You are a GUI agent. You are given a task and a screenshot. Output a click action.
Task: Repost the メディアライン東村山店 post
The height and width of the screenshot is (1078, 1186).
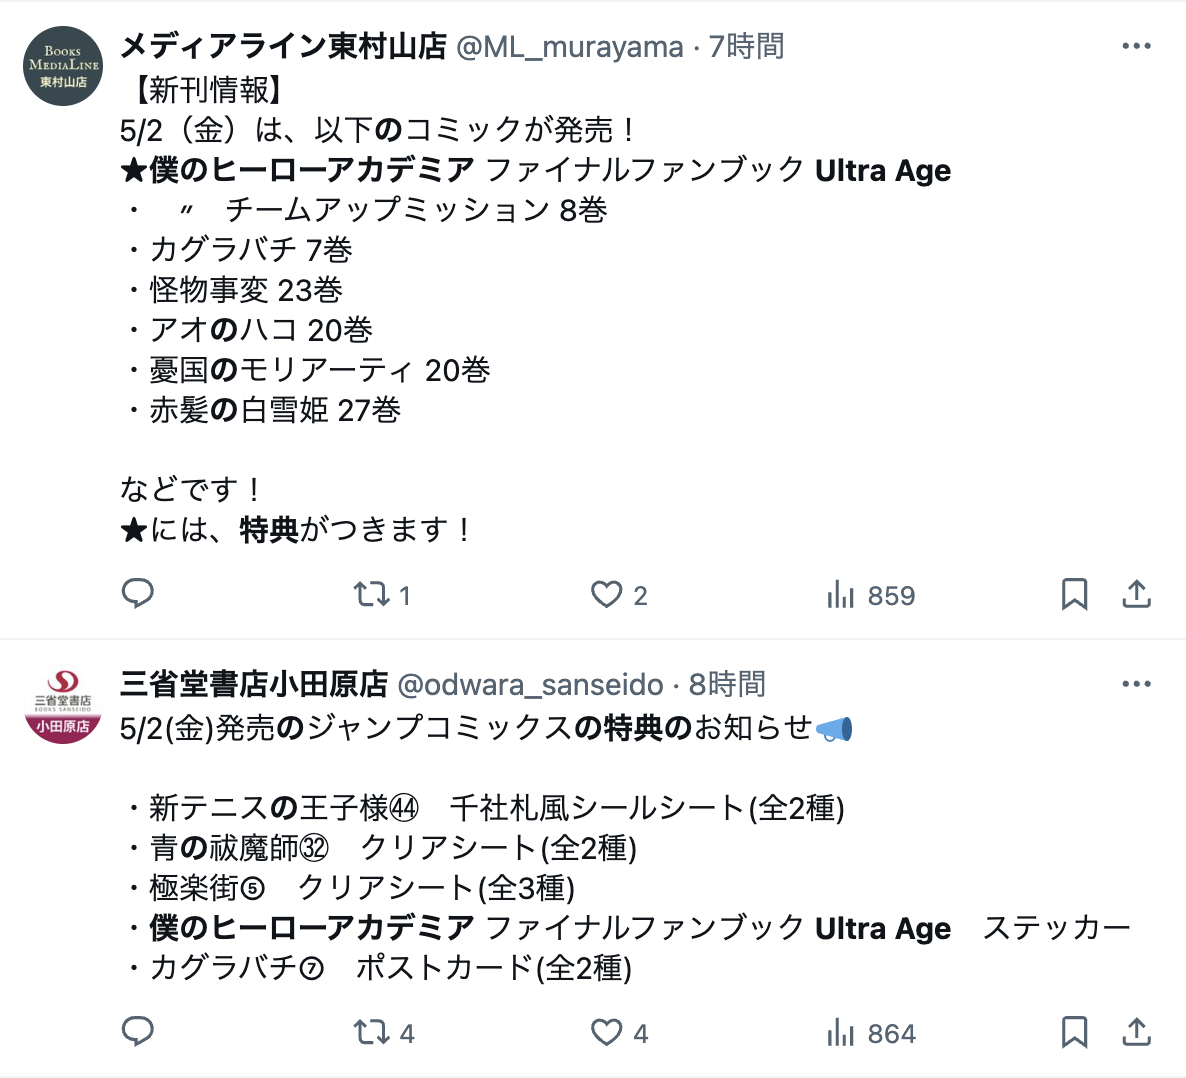tap(382, 595)
